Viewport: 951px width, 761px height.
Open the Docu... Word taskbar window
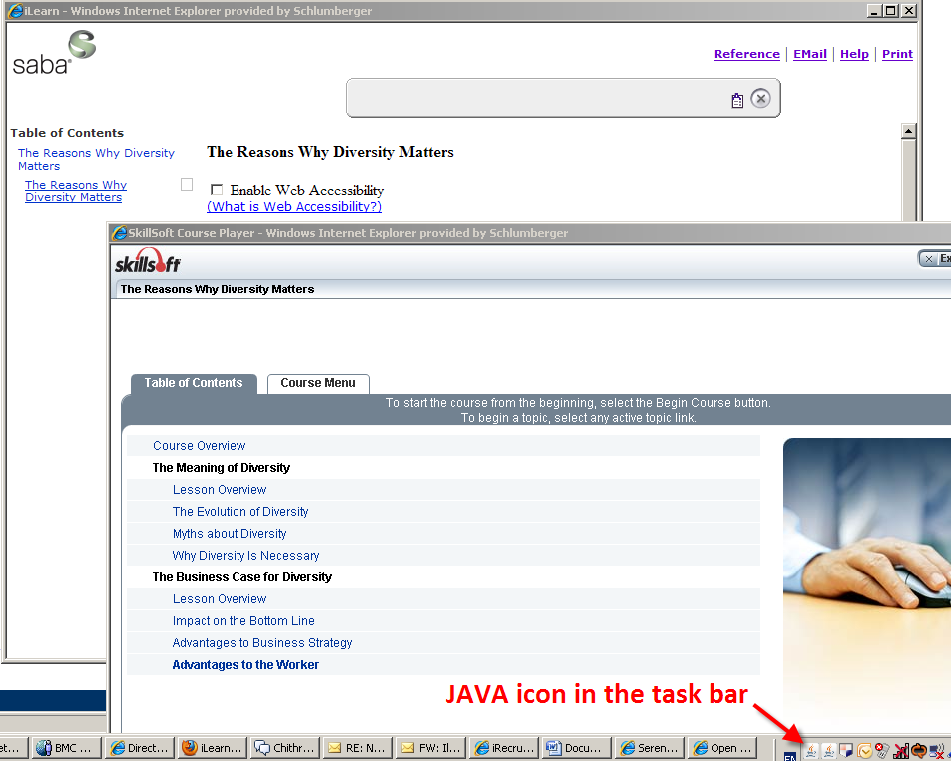[576, 748]
